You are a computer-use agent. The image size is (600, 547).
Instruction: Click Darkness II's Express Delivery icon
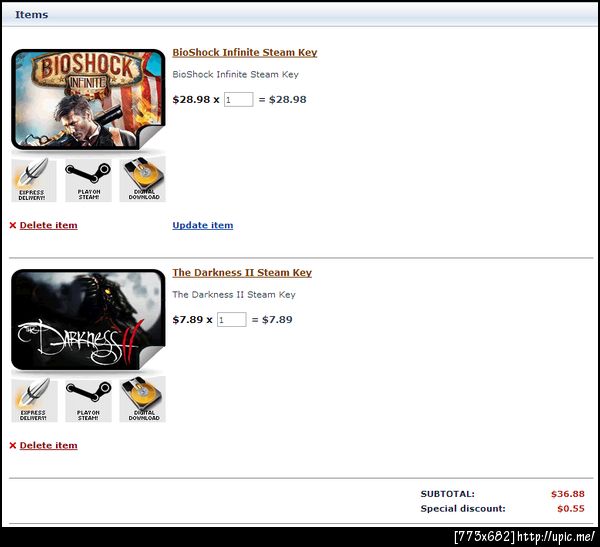click(34, 400)
